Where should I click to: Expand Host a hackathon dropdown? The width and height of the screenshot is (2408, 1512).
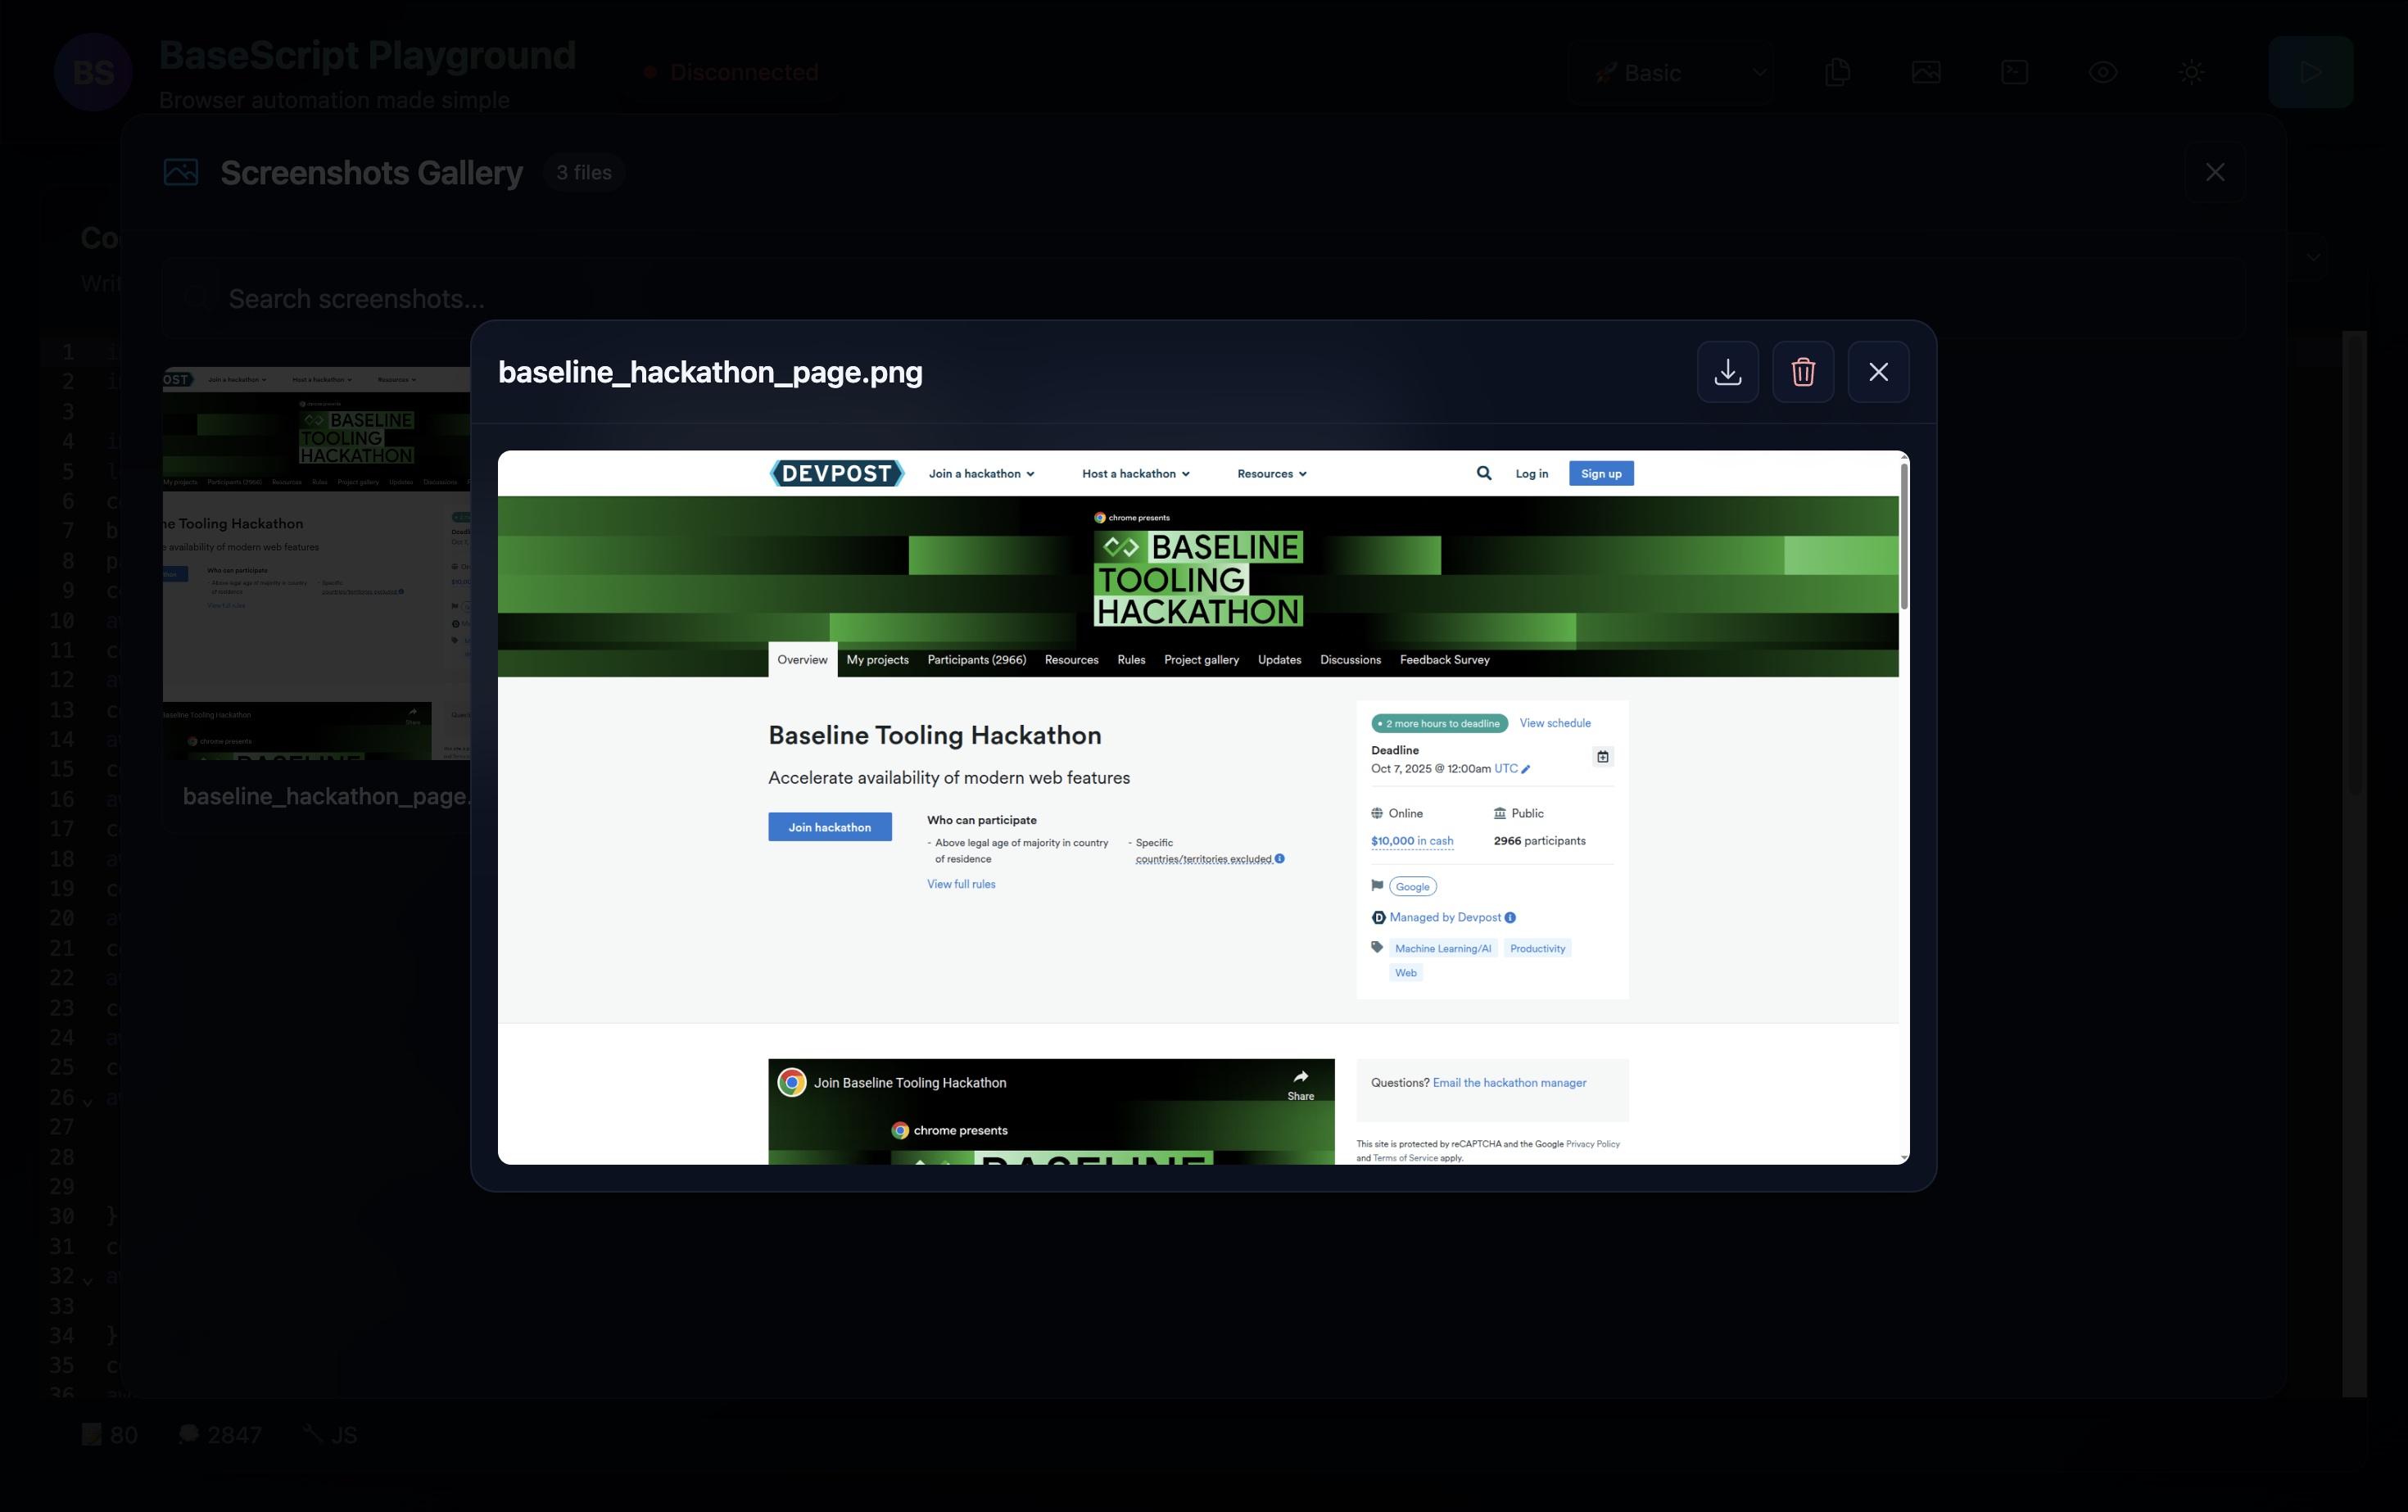point(1135,474)
